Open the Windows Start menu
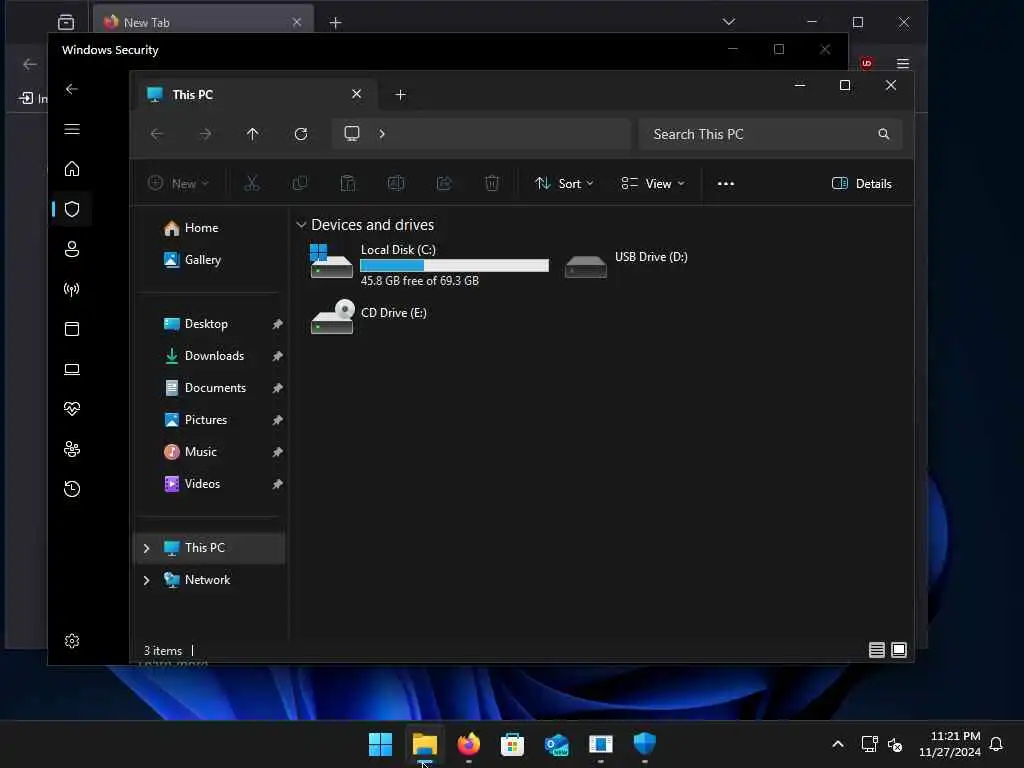The height and width of the screenshot is (768, 1024). tap(380, 744)
